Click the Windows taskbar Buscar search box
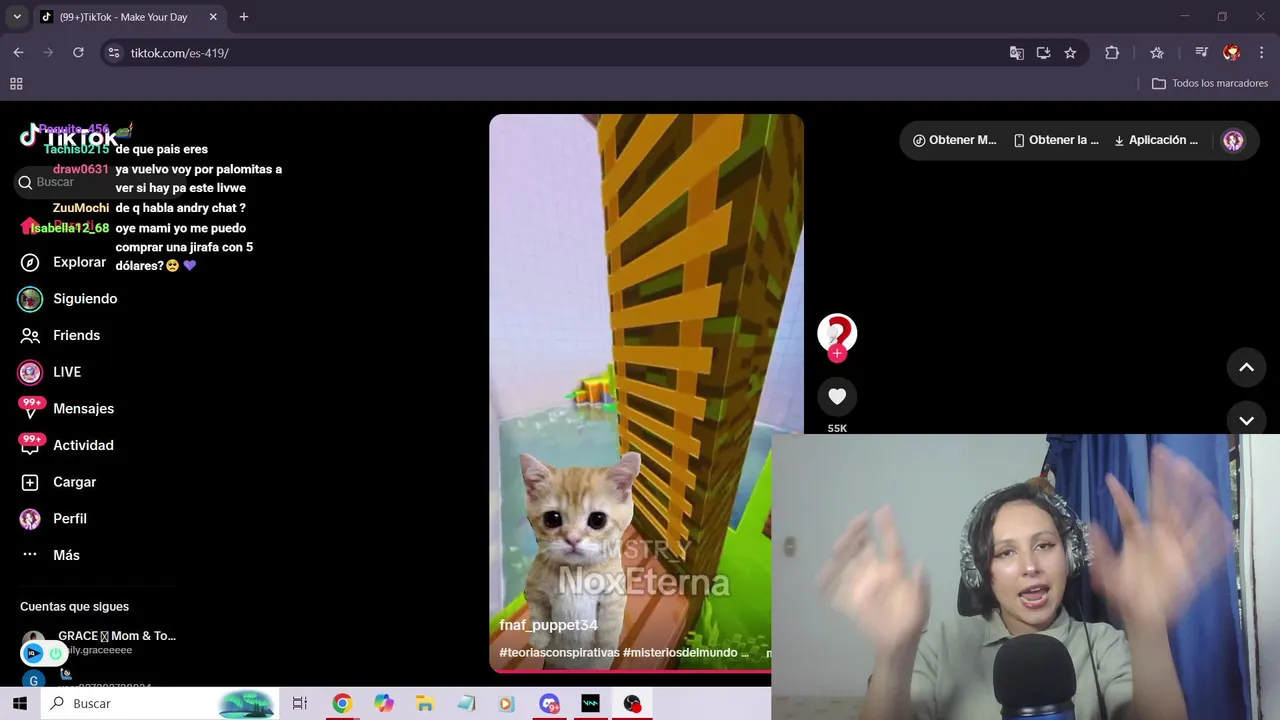 click(x=160, y=704)
